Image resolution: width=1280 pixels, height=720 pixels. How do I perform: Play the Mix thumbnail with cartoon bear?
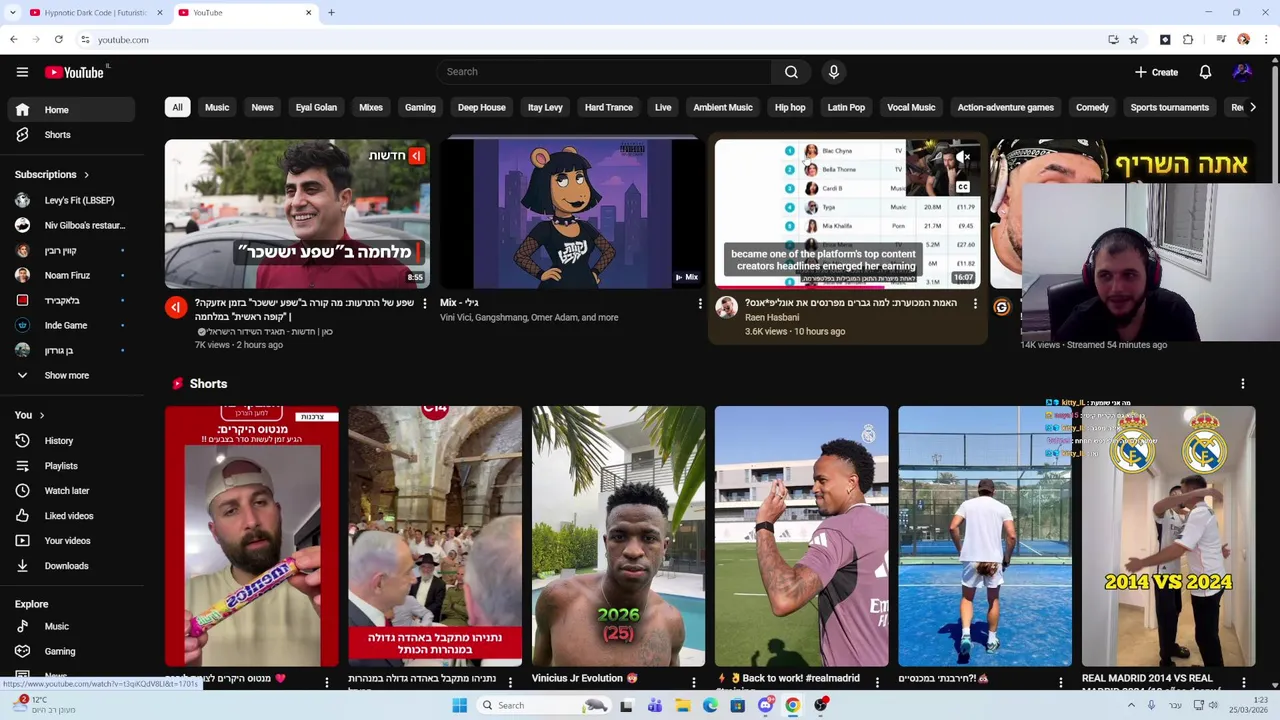point(572,213)
